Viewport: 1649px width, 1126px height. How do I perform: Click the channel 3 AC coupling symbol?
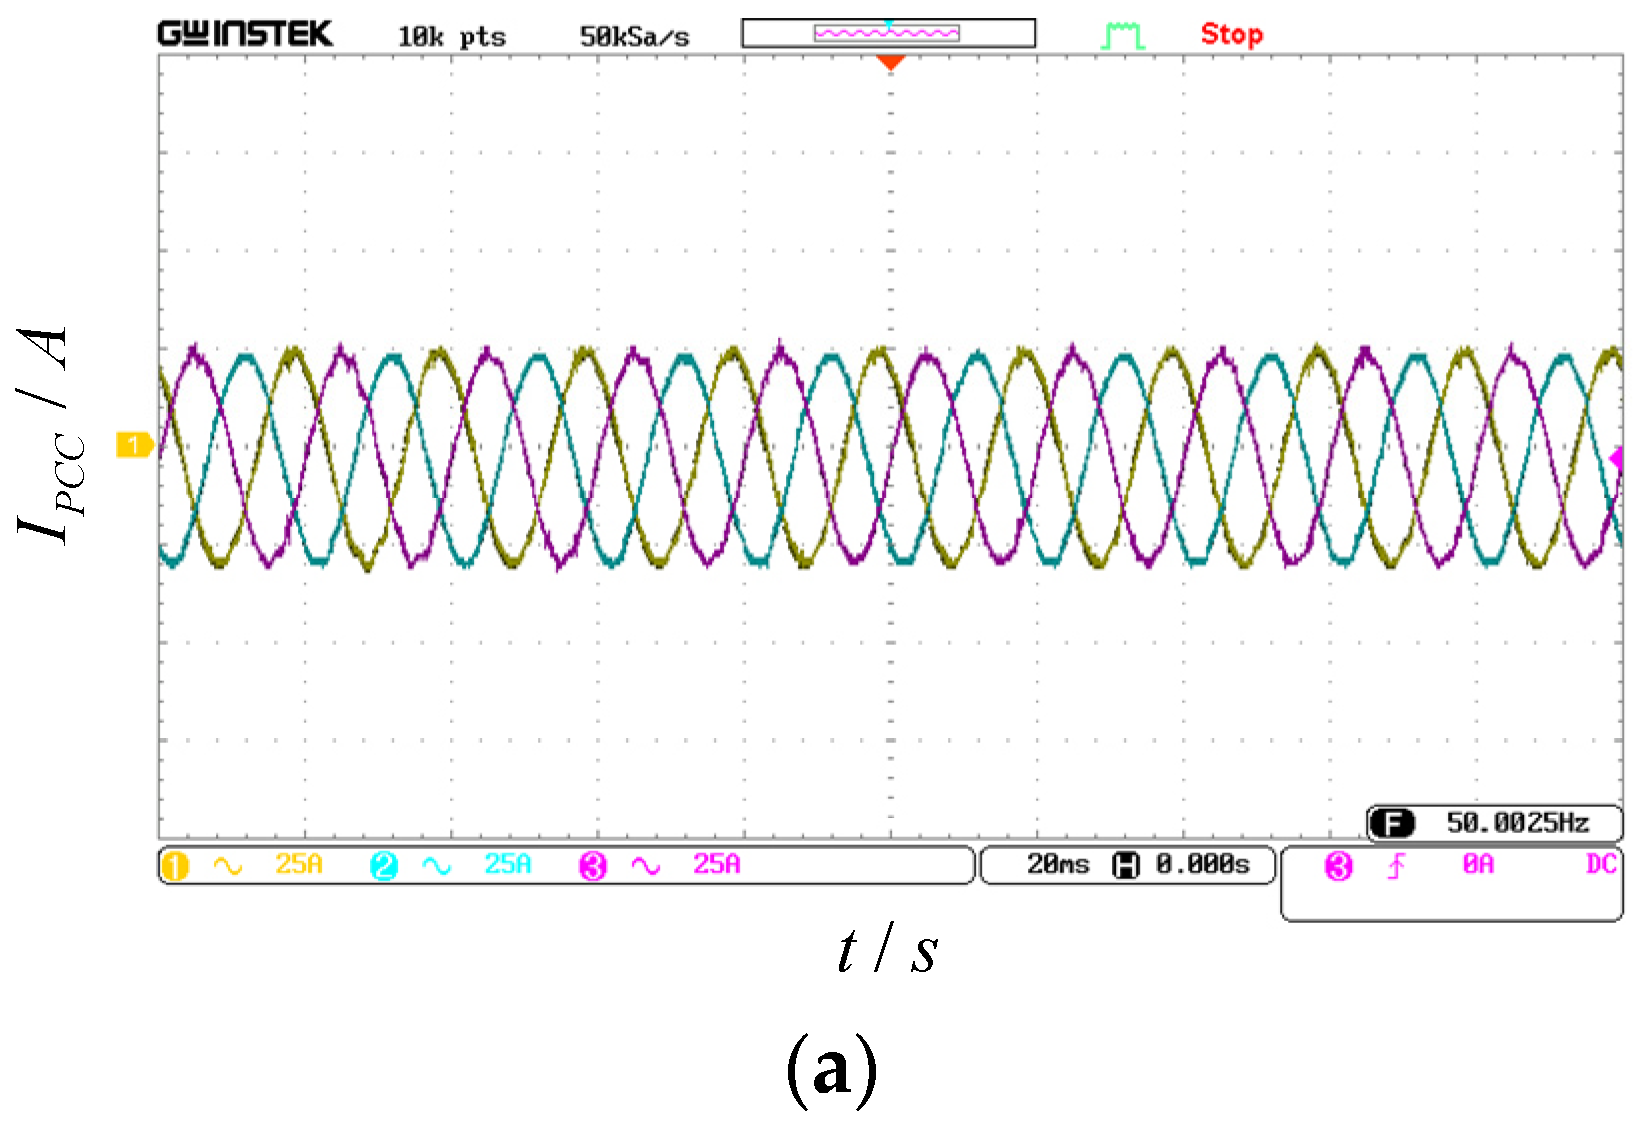point(646,866)
